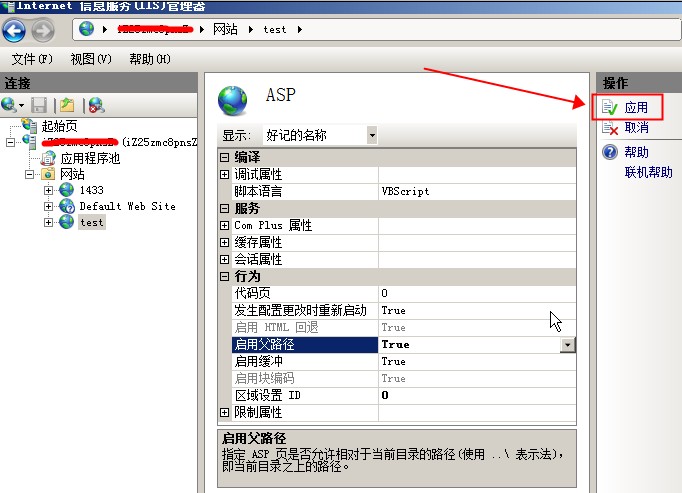
Task: Click the Save floppy disk icon
Action: 39,105
